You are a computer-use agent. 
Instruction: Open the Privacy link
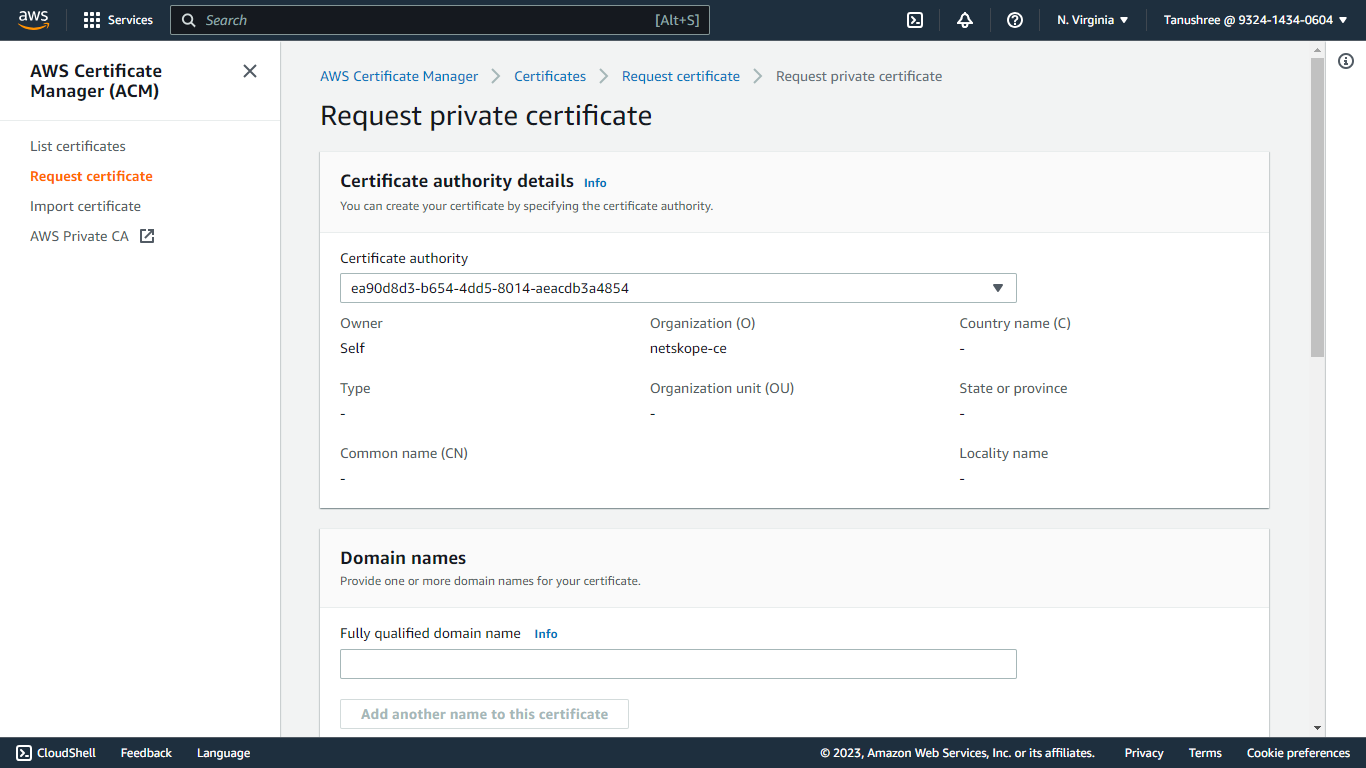pyautogui.click(x=1144, y=753)
